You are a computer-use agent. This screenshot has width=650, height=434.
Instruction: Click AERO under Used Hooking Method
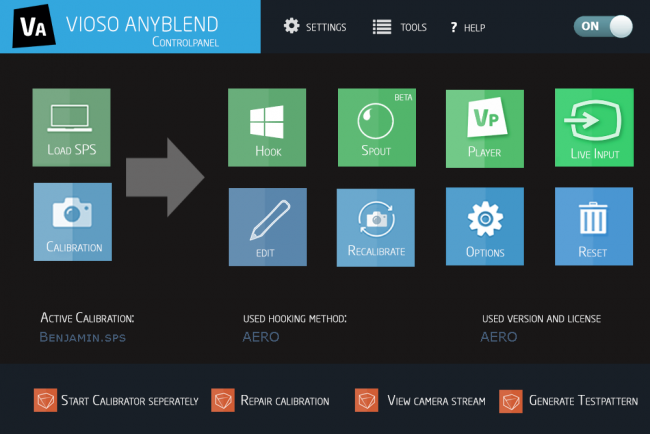pos(261,337)
